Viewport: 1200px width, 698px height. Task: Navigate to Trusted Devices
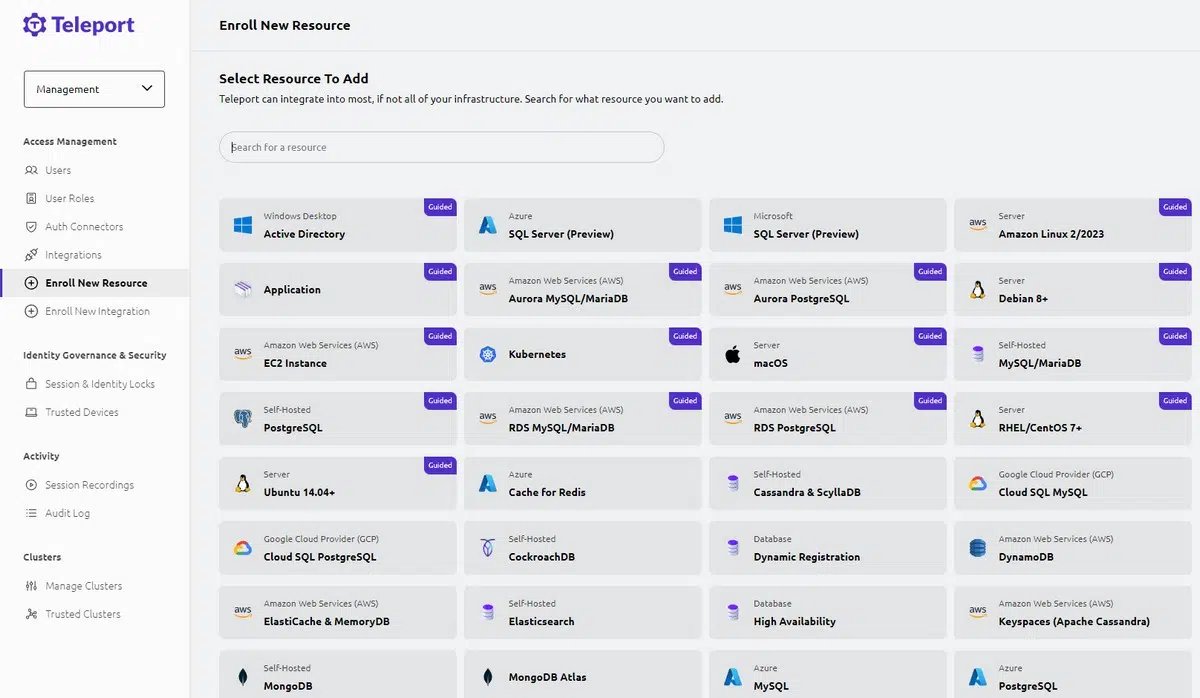(81, 412)
